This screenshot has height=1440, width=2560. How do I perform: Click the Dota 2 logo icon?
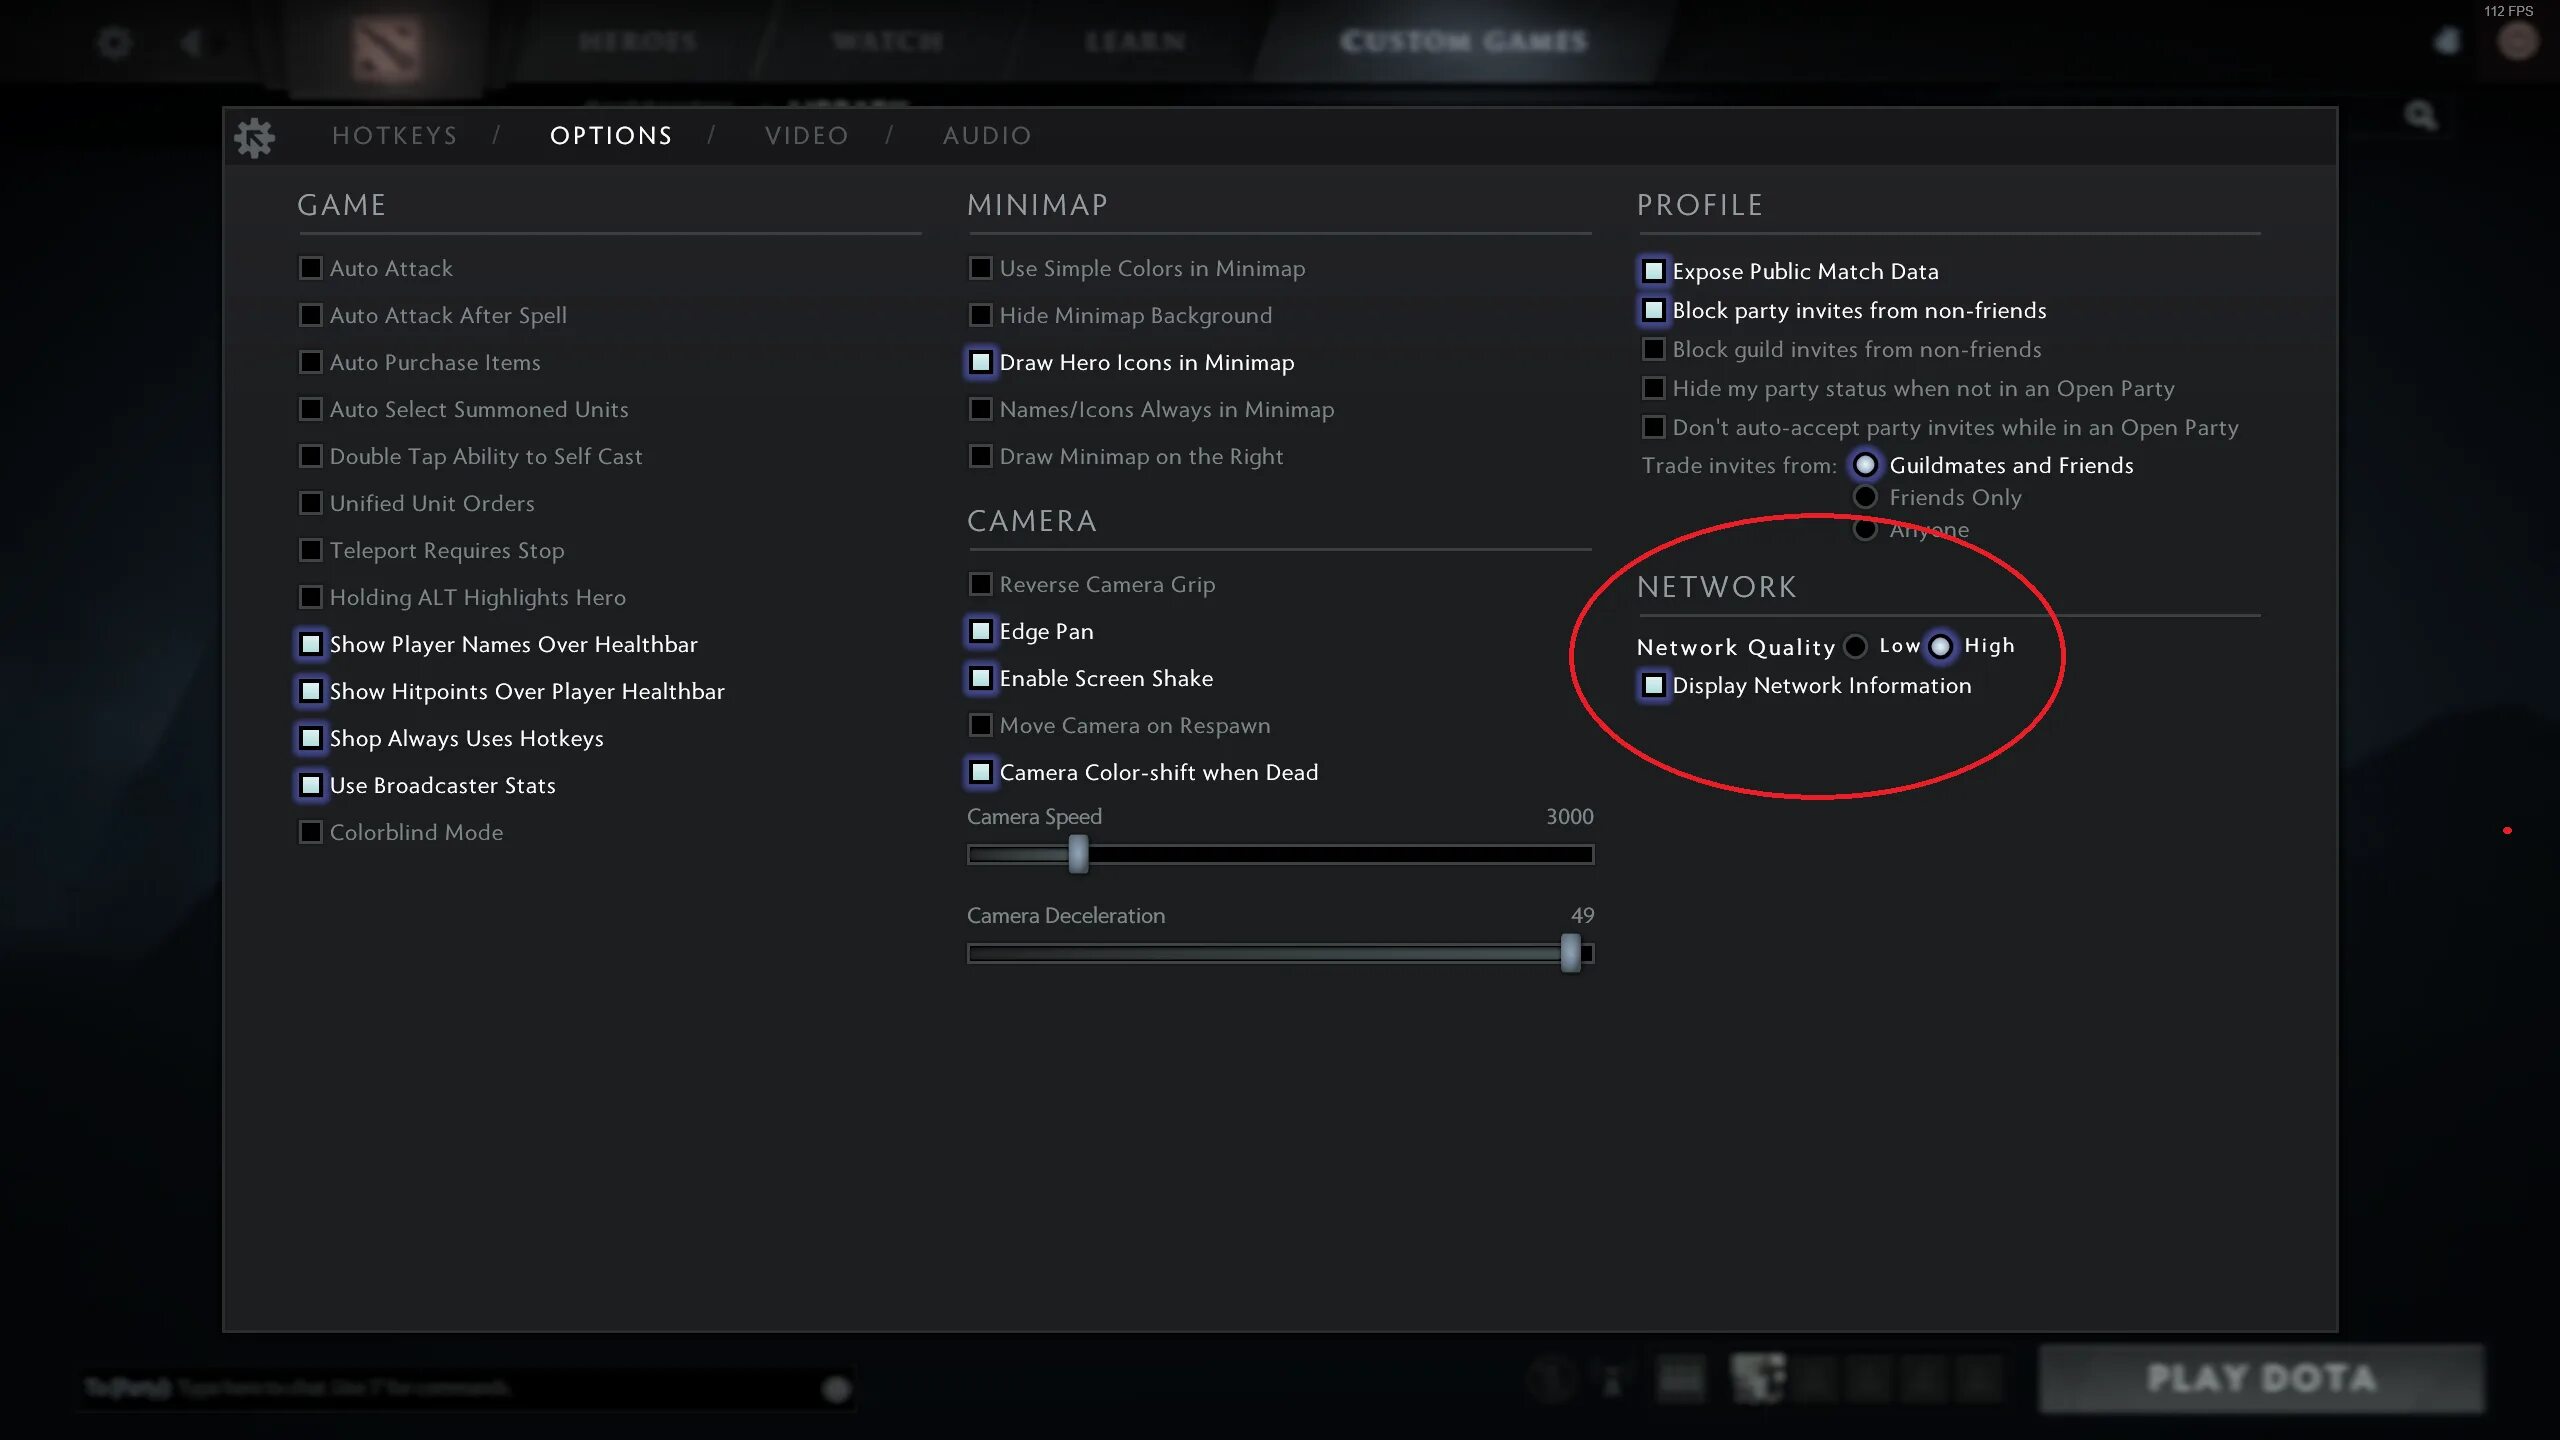[387, 47]
